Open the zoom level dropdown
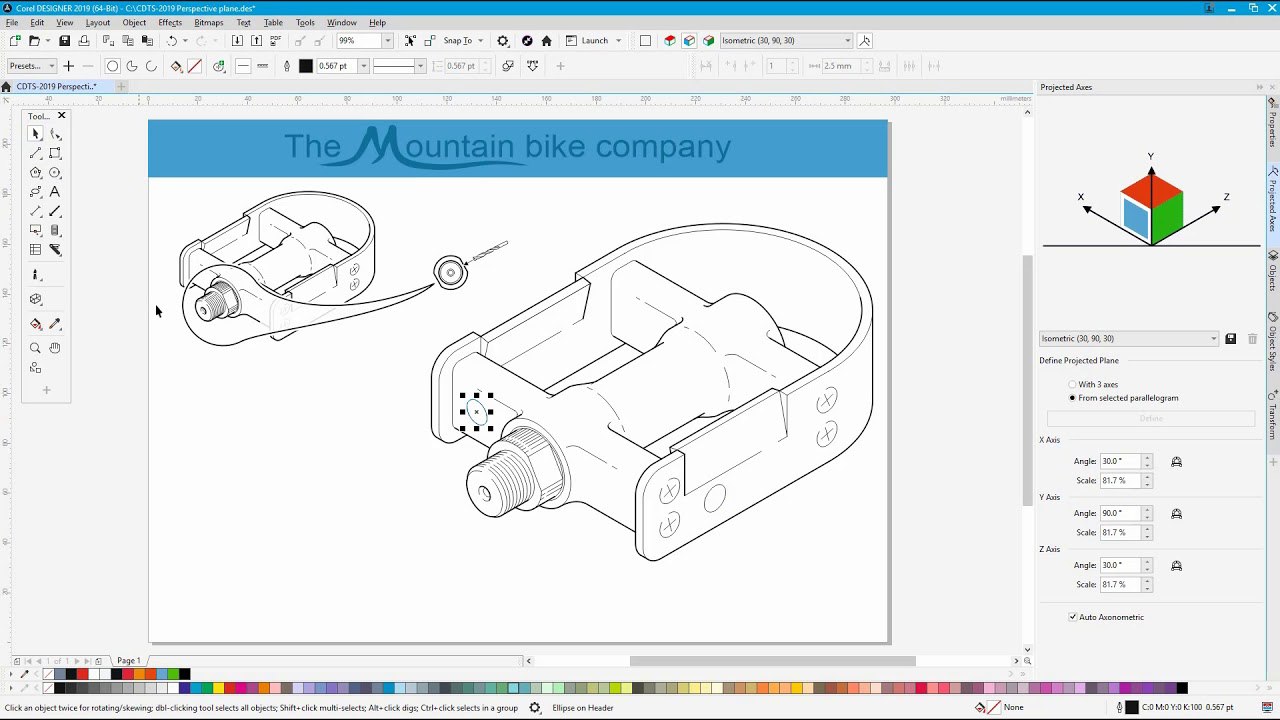 (387, 41)
